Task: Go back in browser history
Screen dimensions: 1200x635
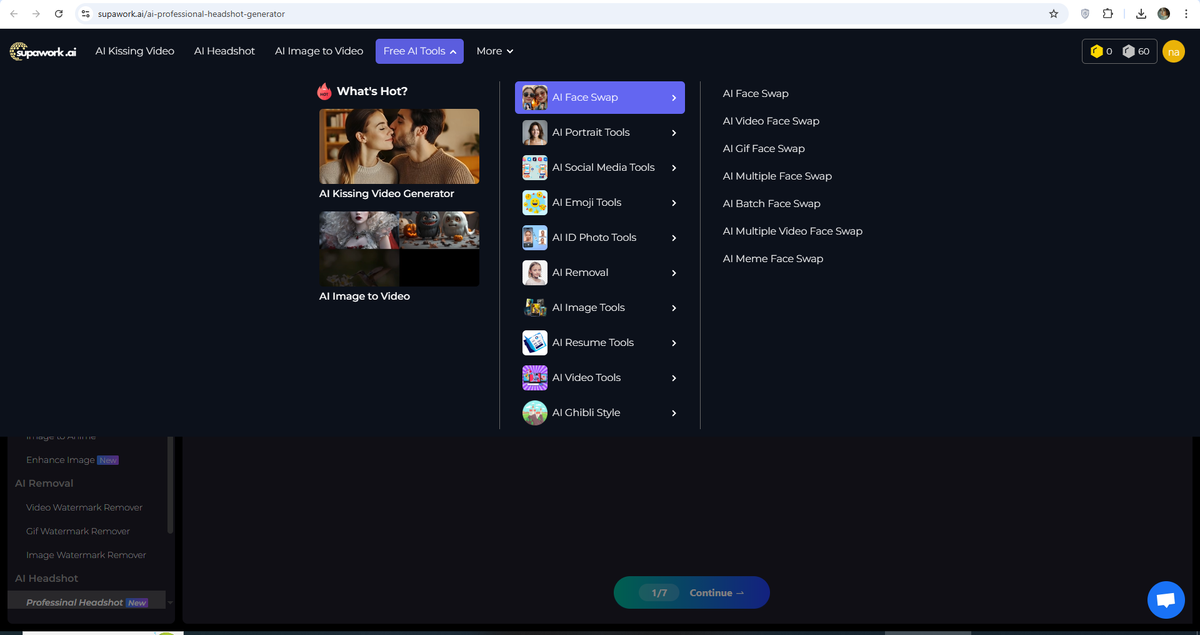Action: [14, 14]
